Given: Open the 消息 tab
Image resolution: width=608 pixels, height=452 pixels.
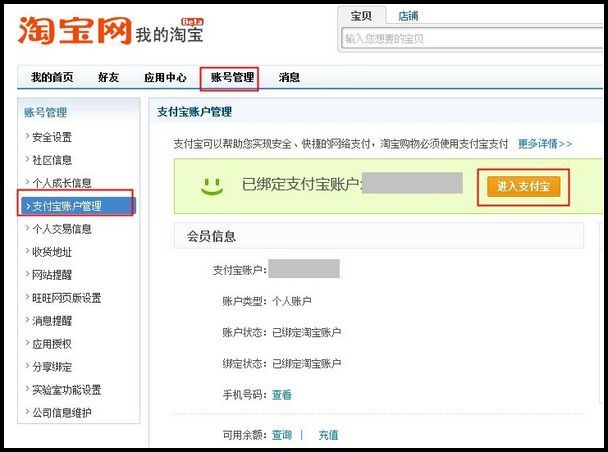Looking at the screenshot, I should tap(289, 77).
